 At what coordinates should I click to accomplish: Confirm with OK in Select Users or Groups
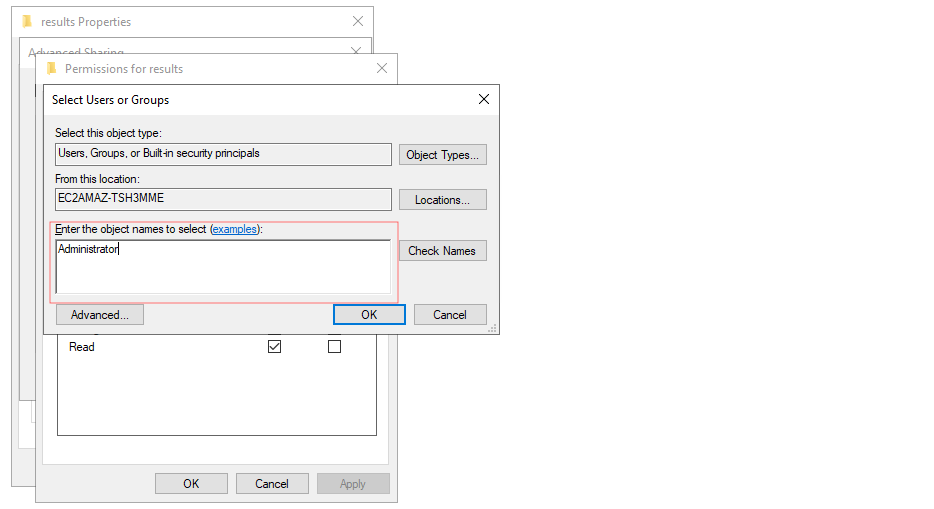pyautogui.click(x=369, y=315)
